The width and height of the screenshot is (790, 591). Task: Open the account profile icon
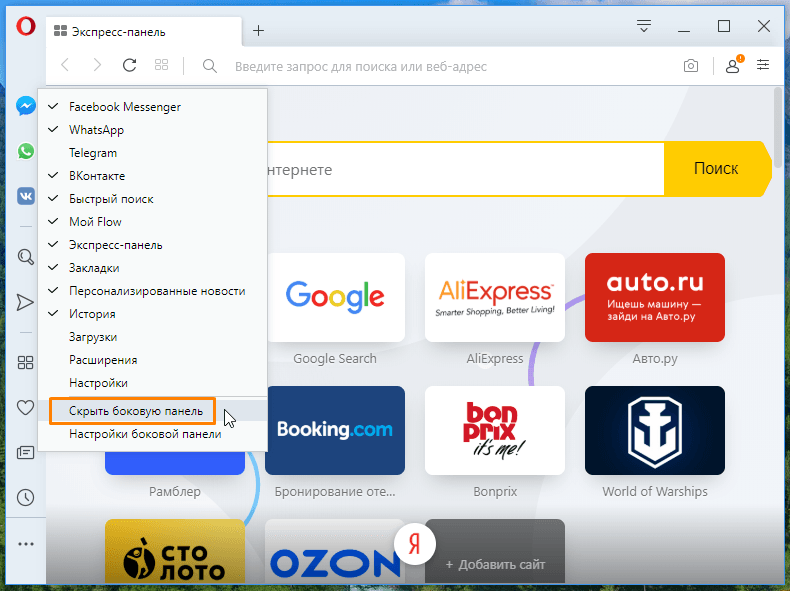pyautogui.click(x=733, y=65)
